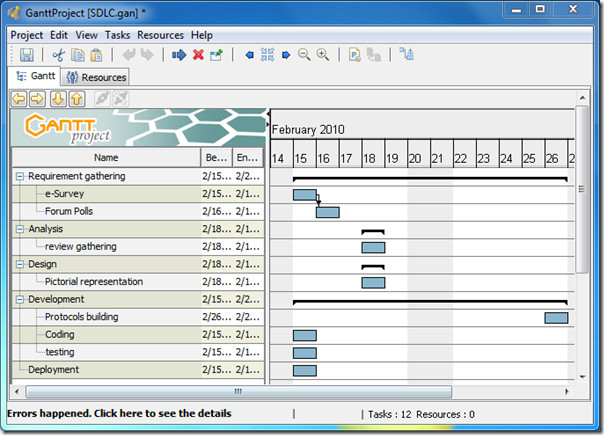Collapse the Requirement gathering task group
This screenshot has height=435, width=604.
pyautogui.click(x=19, y=176)
